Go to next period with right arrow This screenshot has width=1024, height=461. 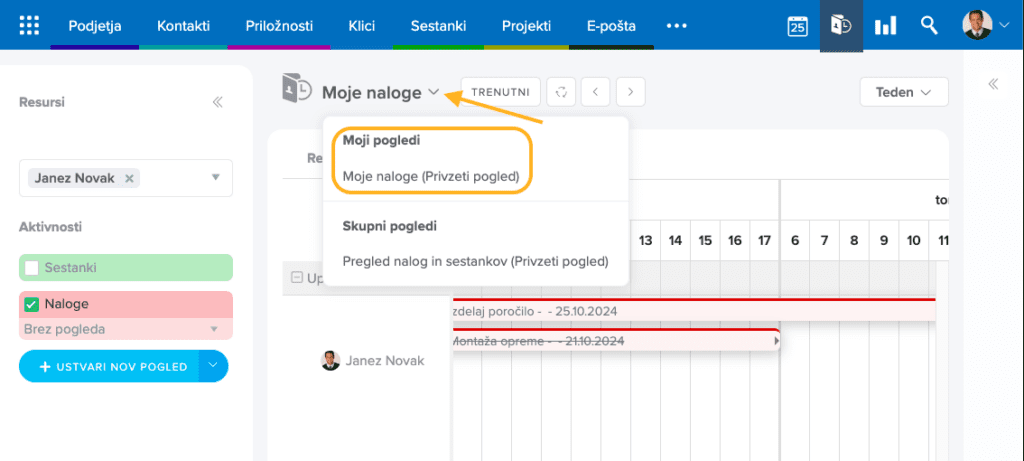(630, 92)
